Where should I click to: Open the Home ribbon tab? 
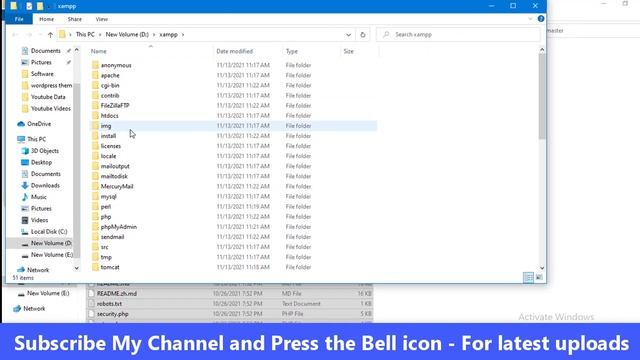tap(47, 19)
